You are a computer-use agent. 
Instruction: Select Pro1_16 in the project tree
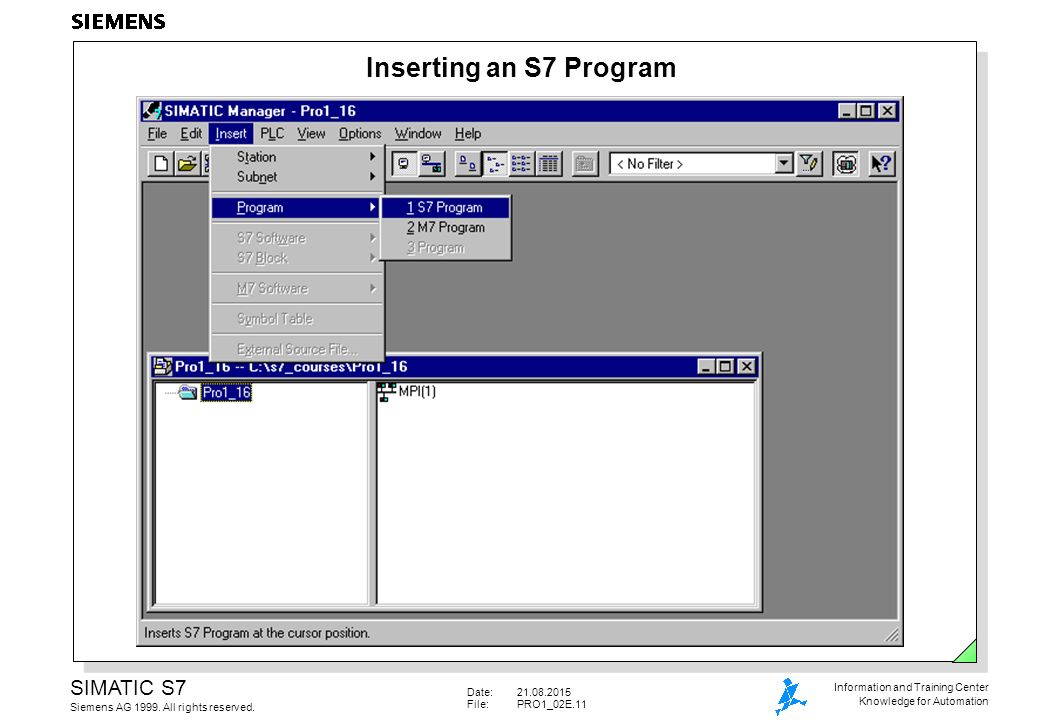pos(226,392)
